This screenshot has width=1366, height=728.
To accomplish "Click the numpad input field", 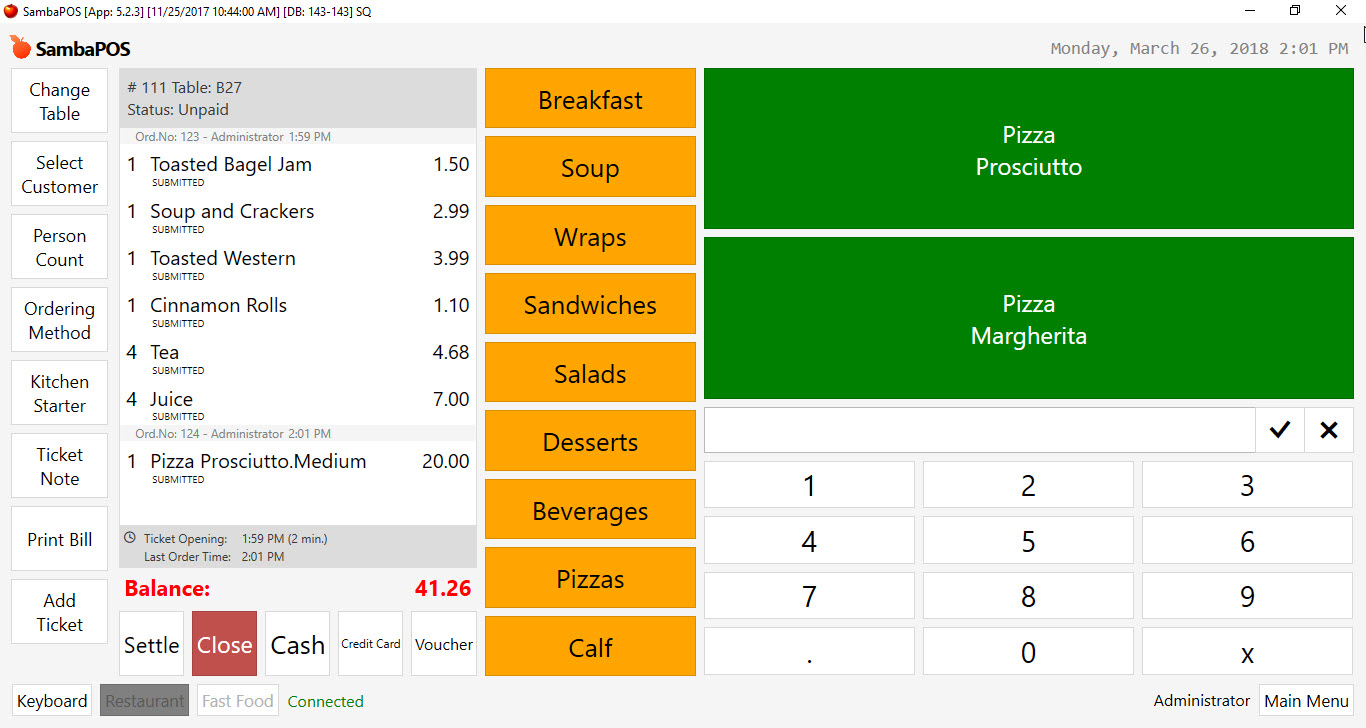I will coord(979,430).
